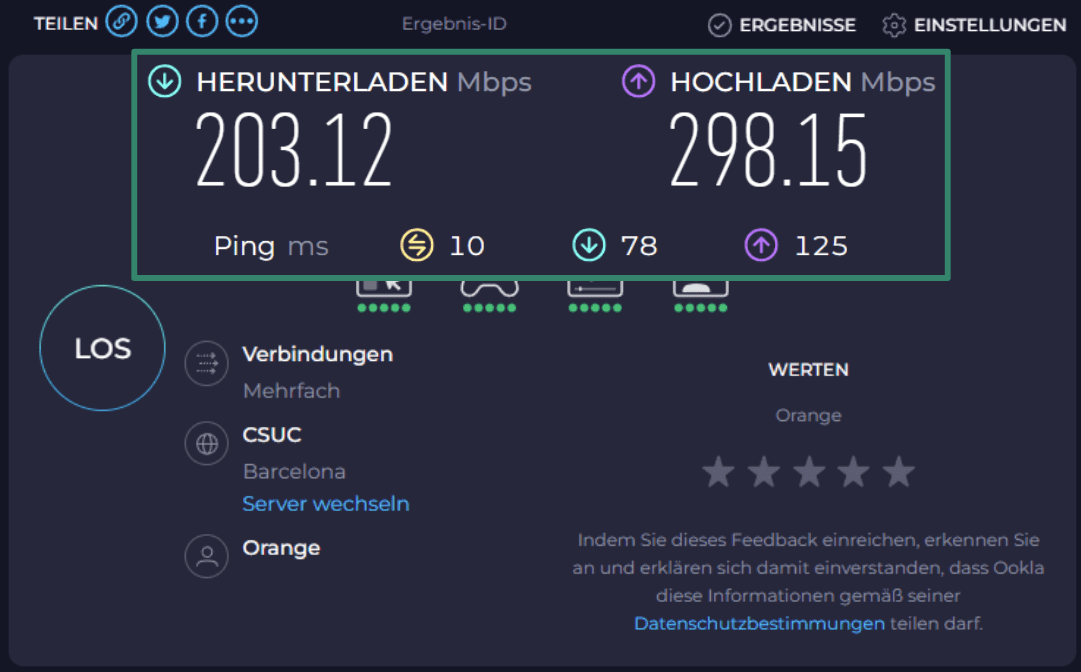Image resolution: width=1081 pixels, height=672 pixels.
Task: Click Server wechseln to change servers
Action: coord(325,503)
